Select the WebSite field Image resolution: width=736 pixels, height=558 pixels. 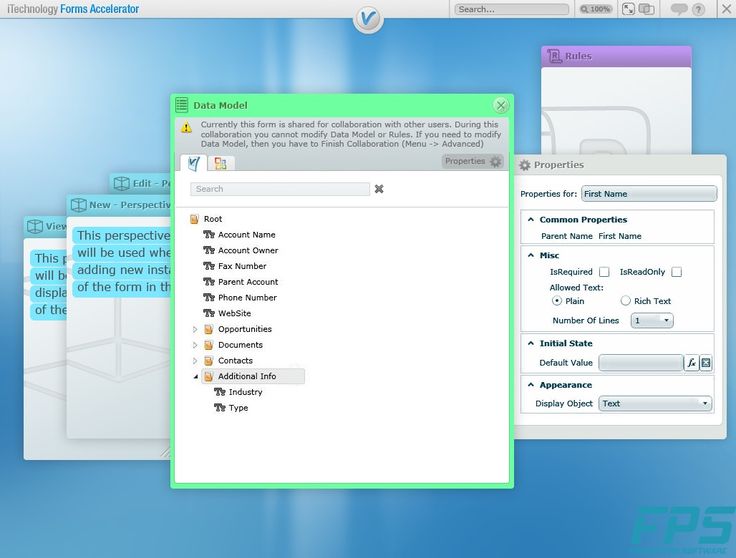234,313
